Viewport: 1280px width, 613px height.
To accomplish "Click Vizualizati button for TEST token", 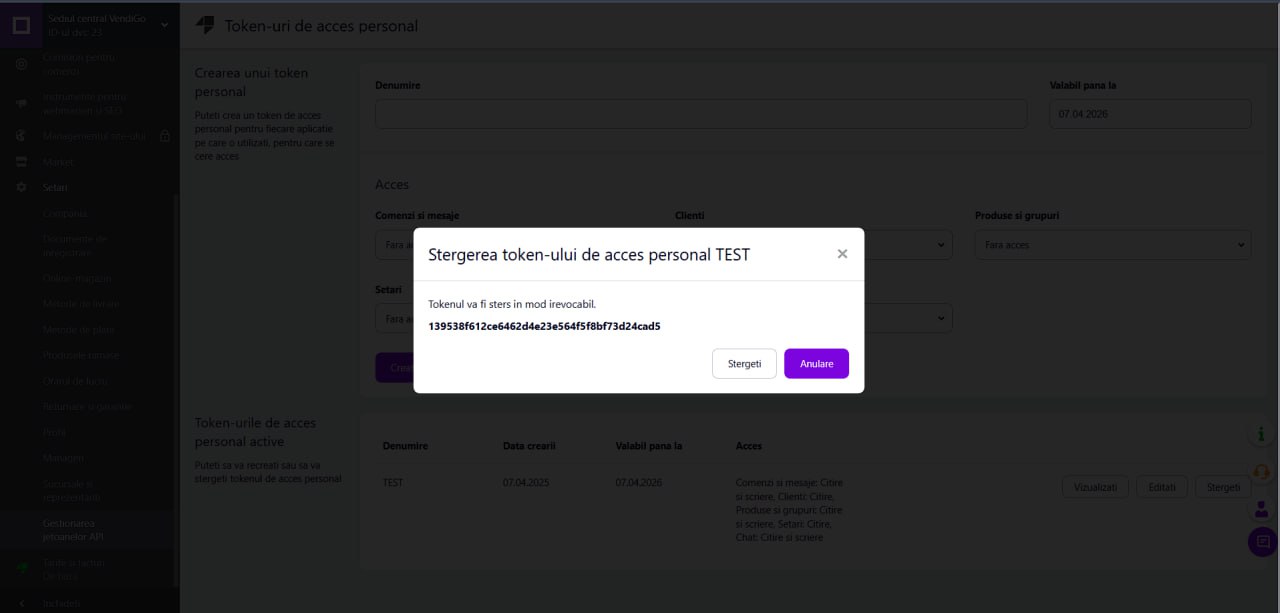I will pos(1095,487).
